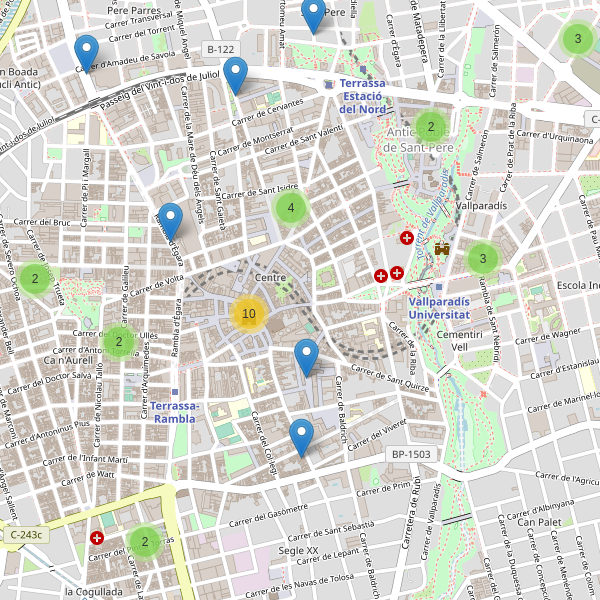600x600 pixels.
Task: Click the Ca n'Aurell neighborhood label
Action: pos(68,360)
